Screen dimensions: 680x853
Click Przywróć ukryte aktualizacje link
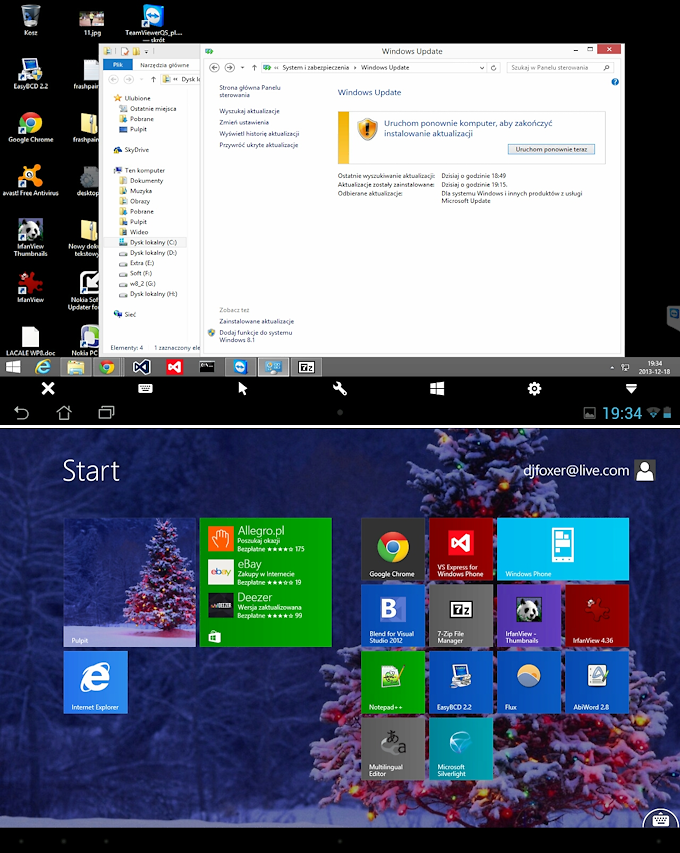coord(258,145)
